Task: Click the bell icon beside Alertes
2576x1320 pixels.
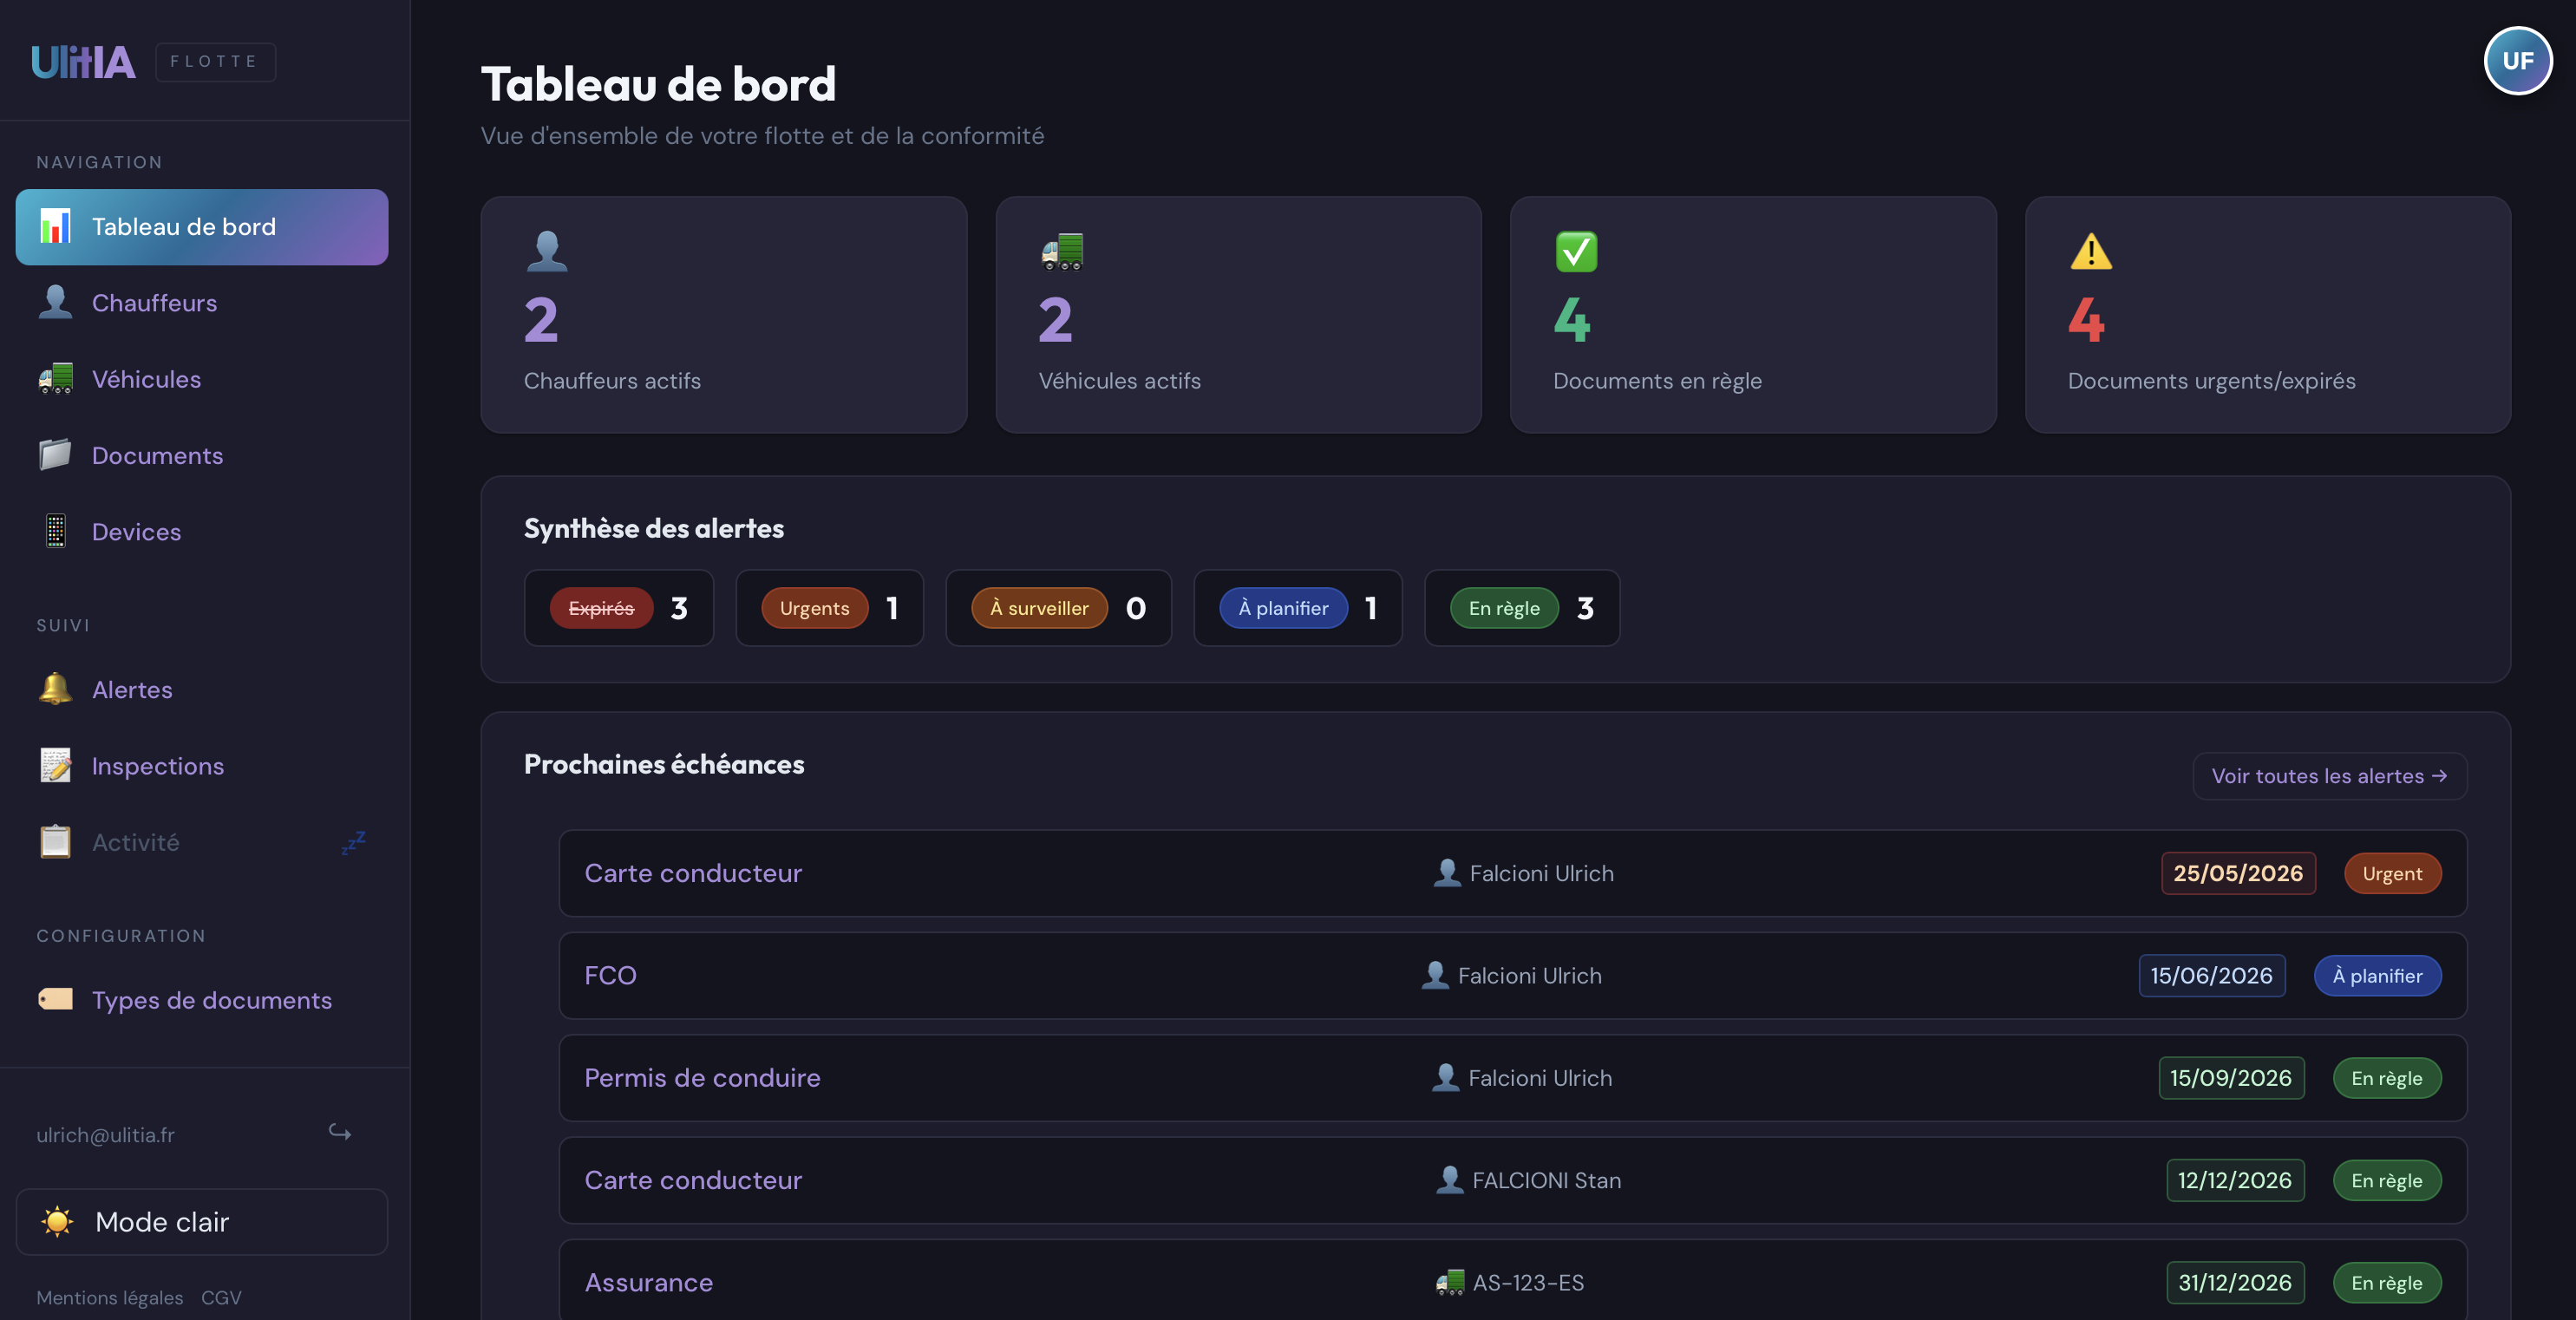Action: [55, 689]
